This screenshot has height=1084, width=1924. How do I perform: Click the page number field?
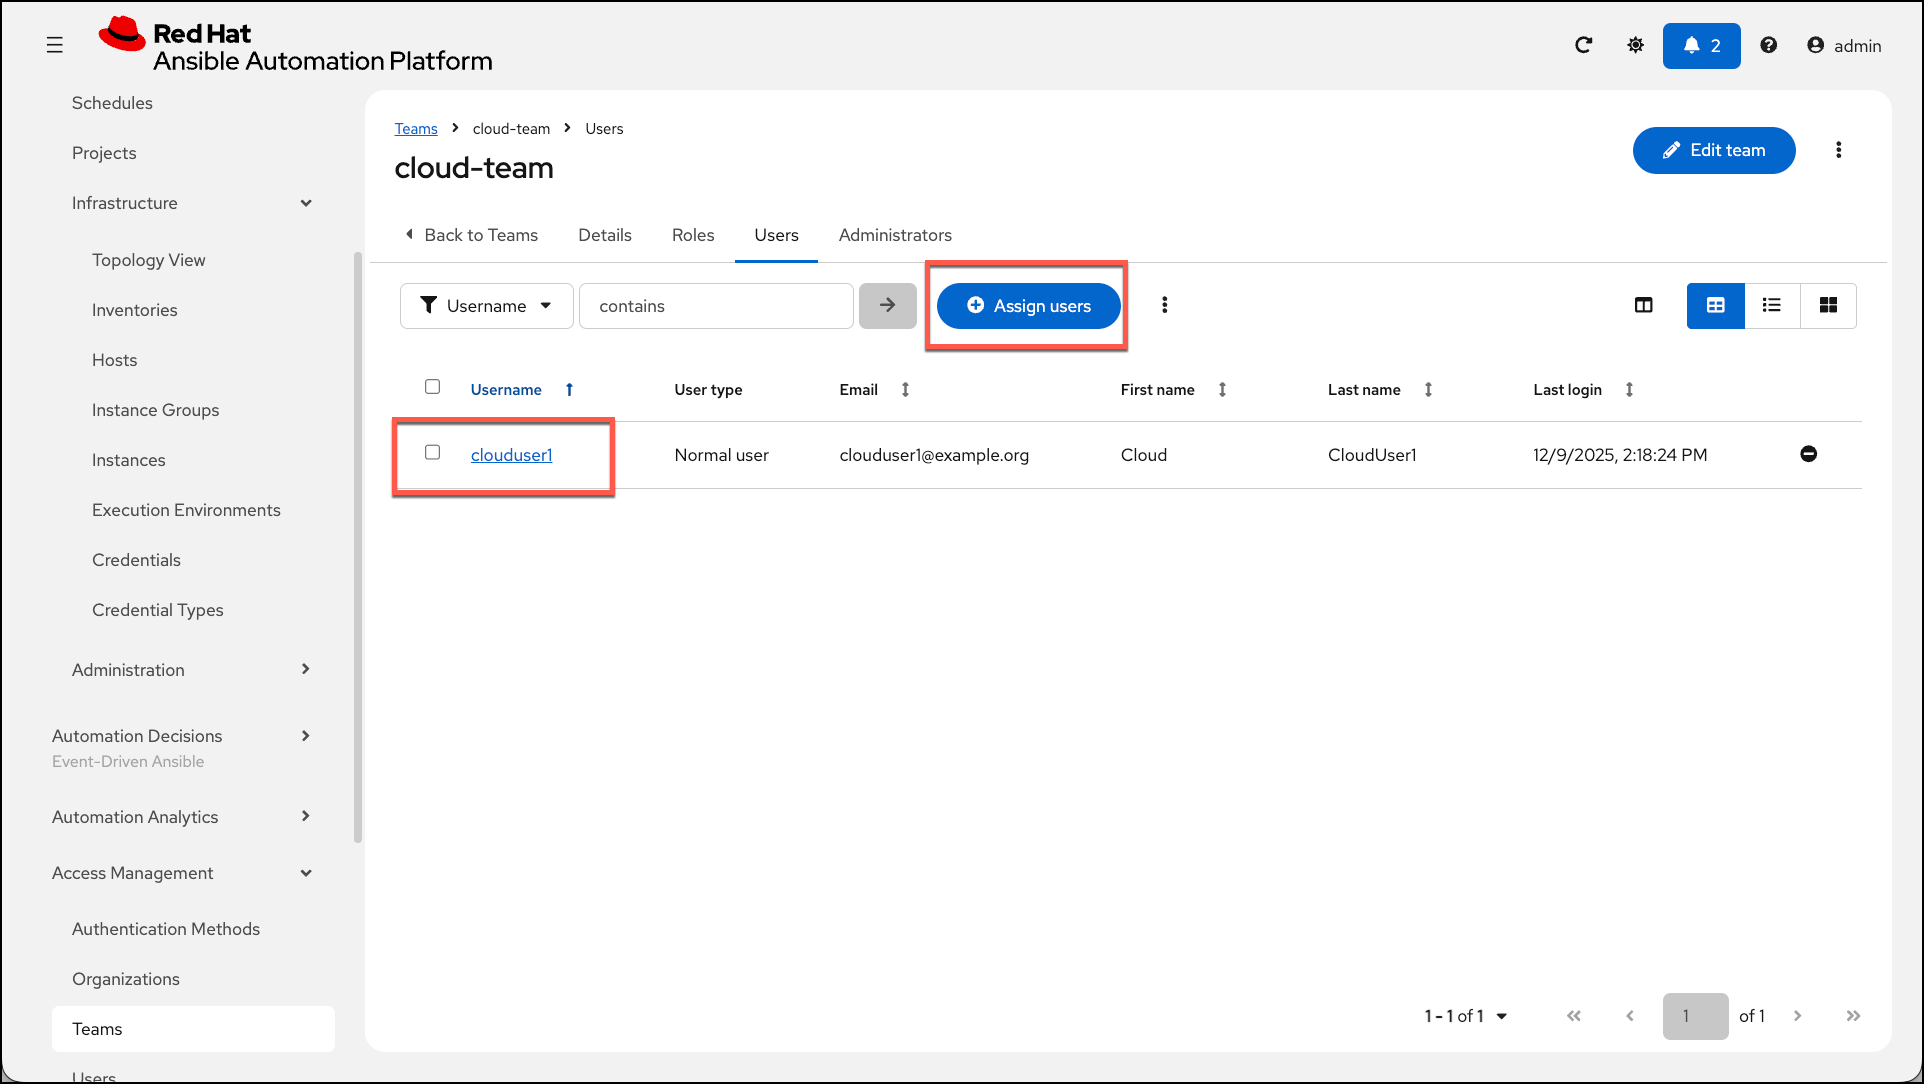[x=1695, y=1016]
